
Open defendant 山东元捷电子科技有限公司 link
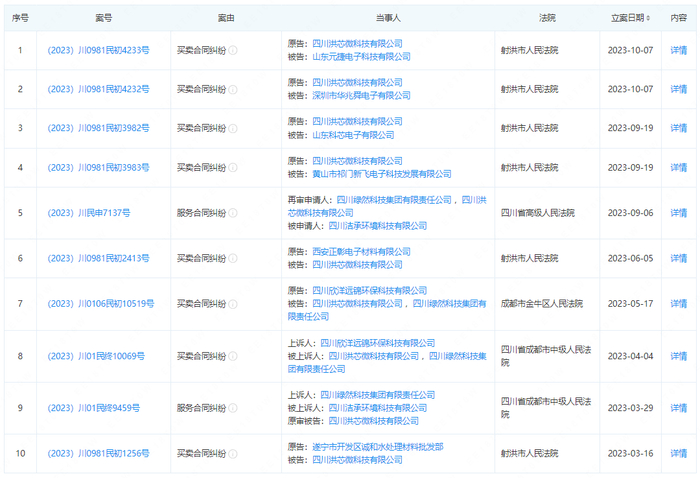(361, 57)
